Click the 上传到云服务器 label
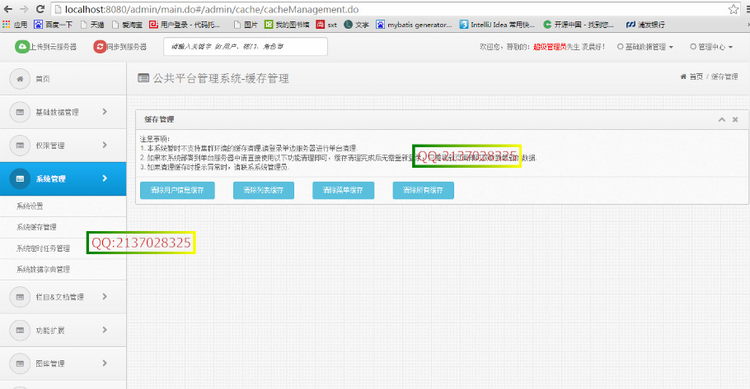The image size is (750, 389). [x=53, y=47]
